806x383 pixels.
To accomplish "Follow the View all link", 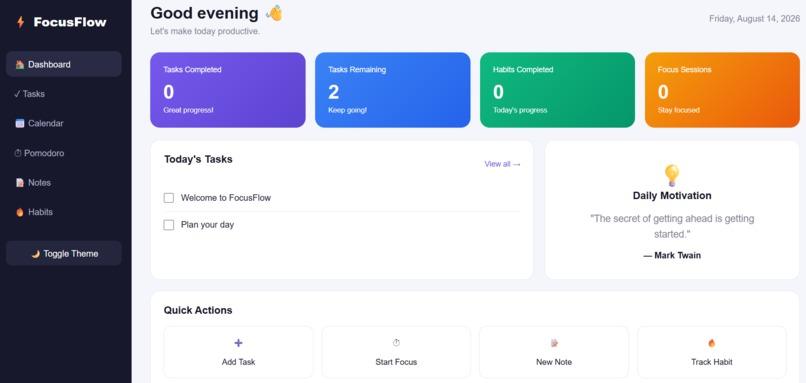I will 502,164.
